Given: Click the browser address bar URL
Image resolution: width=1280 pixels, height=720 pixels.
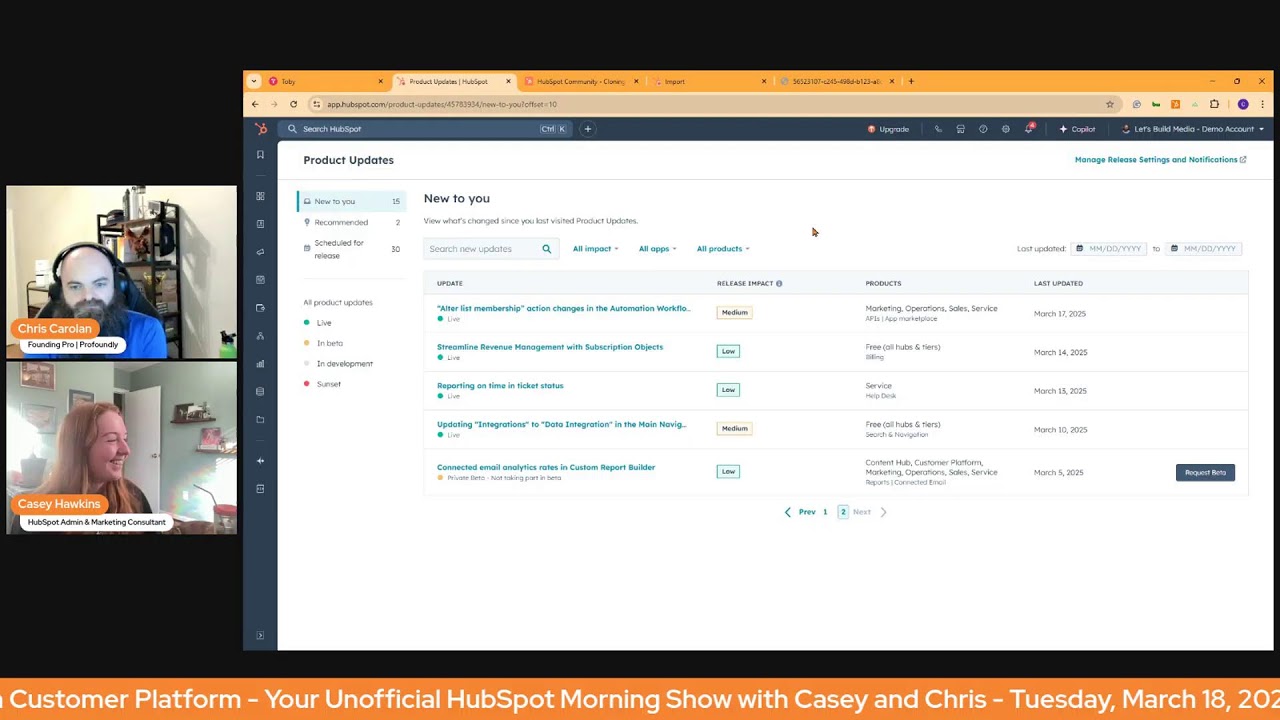Looking at the screenshot, I should pyautogui.click(x=442, y=104).
